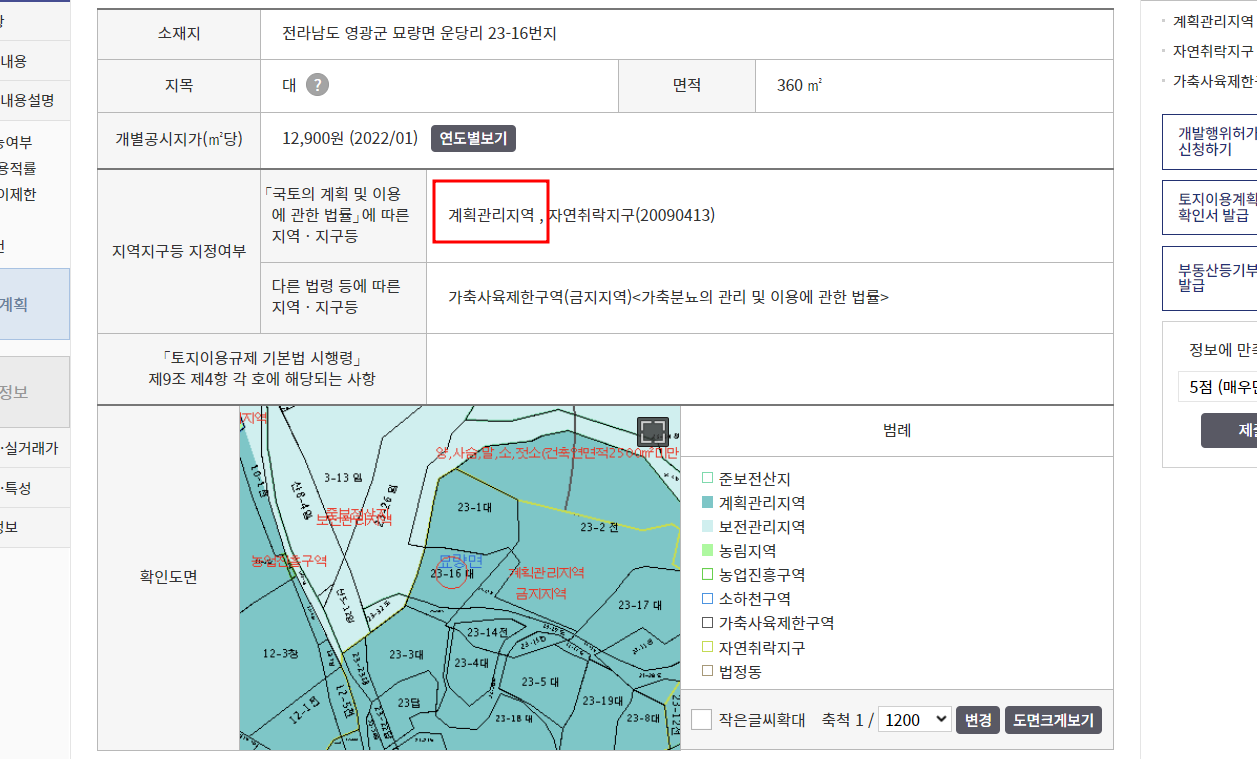Open the map scale 1200 dropdown
The height and width of the screenshot is (759, 1257).
point(914,720)
